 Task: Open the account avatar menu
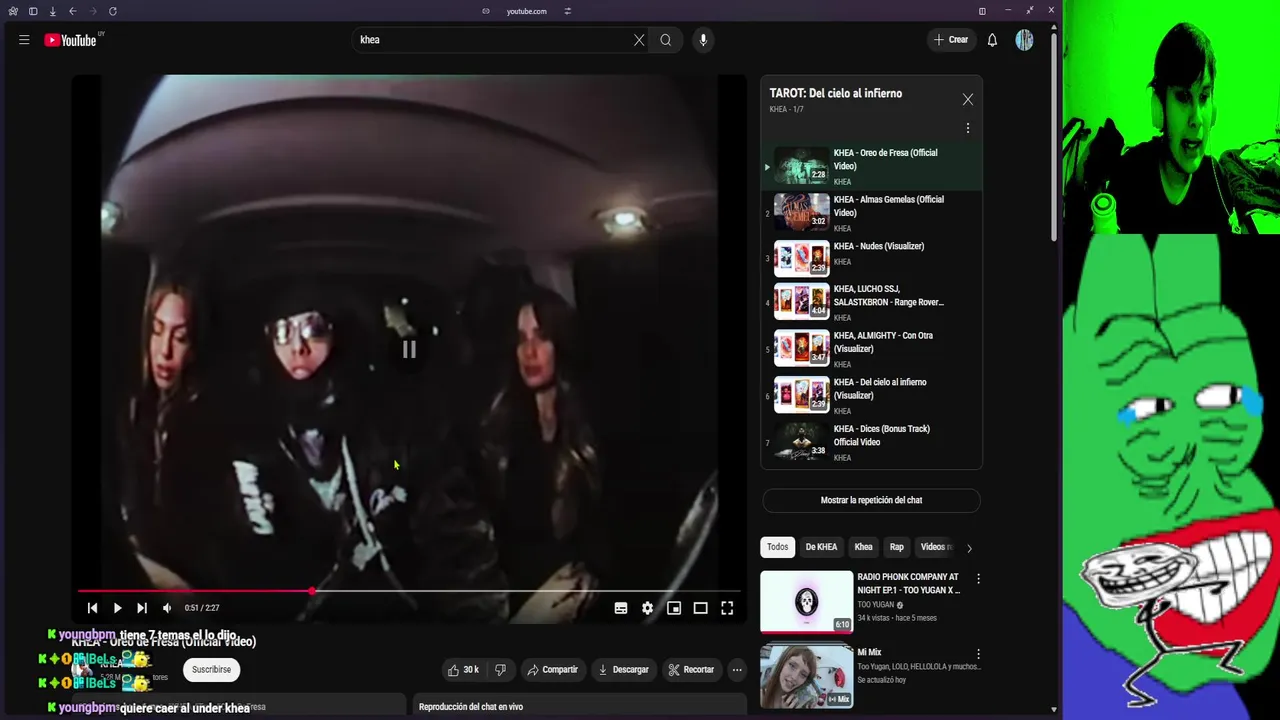coord(1024,40)
